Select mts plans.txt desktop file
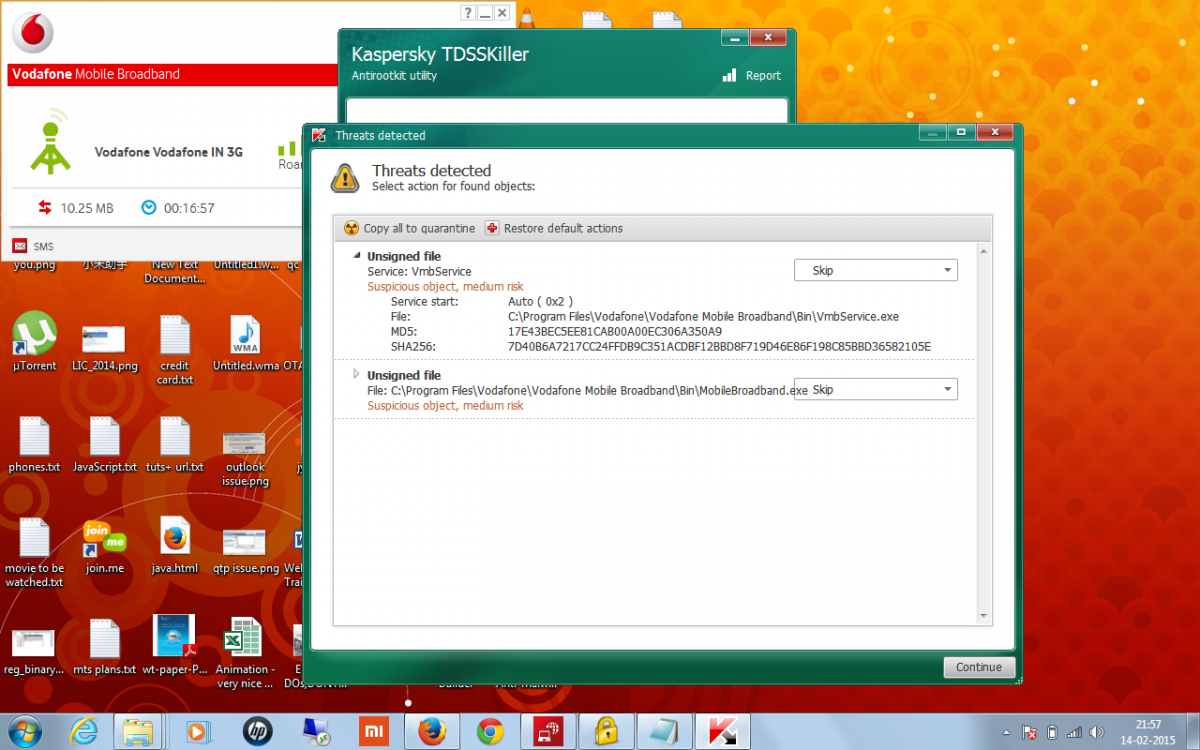 [104, 646]
